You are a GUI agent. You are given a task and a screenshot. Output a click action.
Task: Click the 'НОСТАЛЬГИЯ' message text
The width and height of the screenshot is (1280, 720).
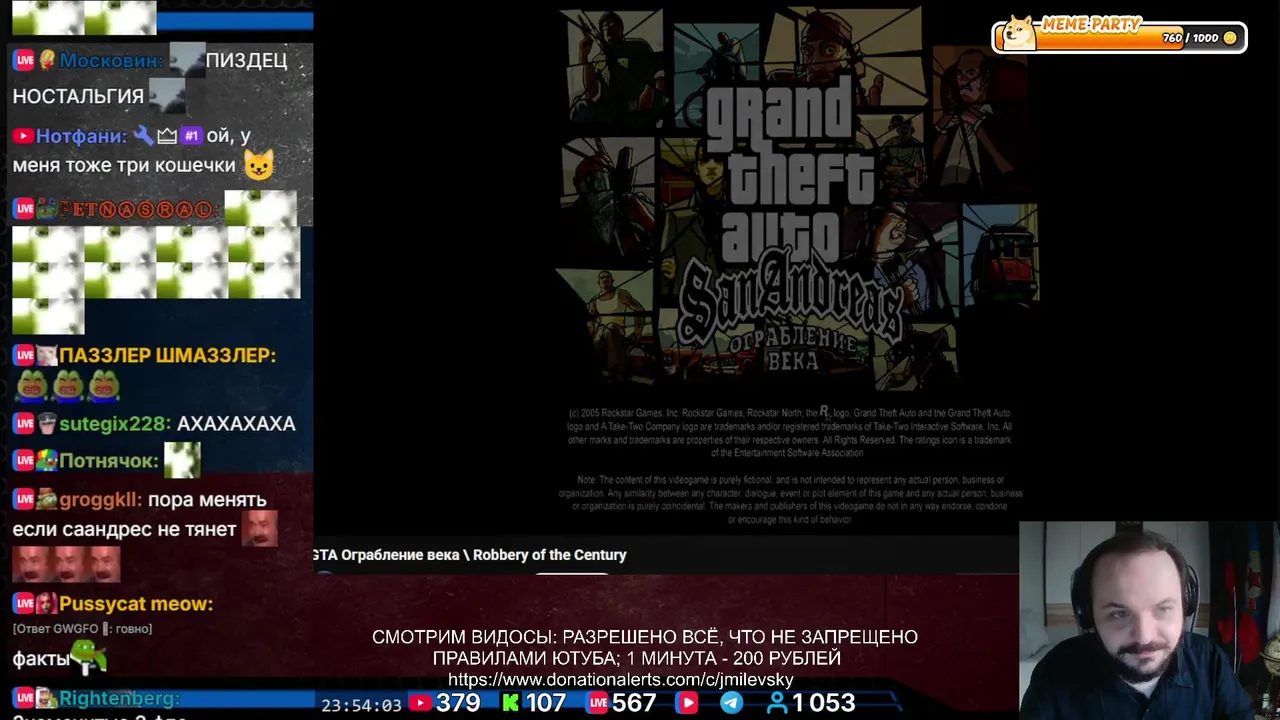(x=78, y=97)
